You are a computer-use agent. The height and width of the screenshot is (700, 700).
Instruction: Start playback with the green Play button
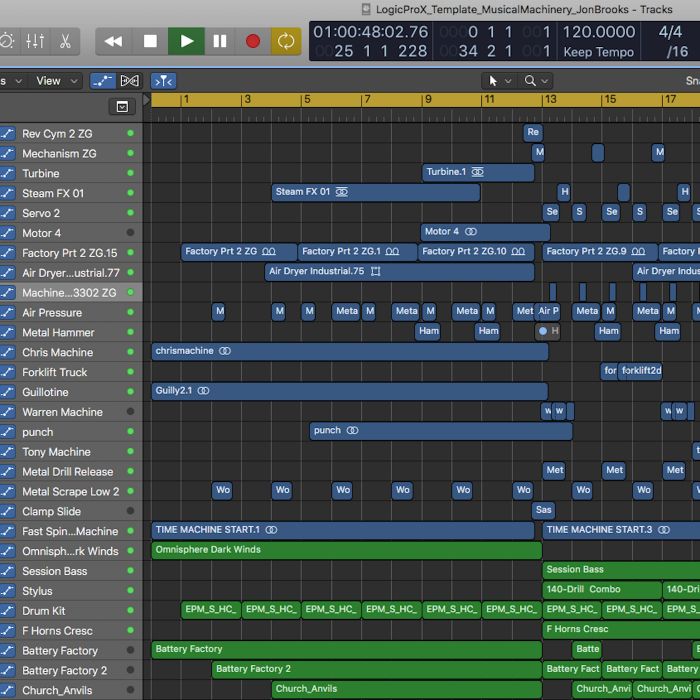(187, 42)
